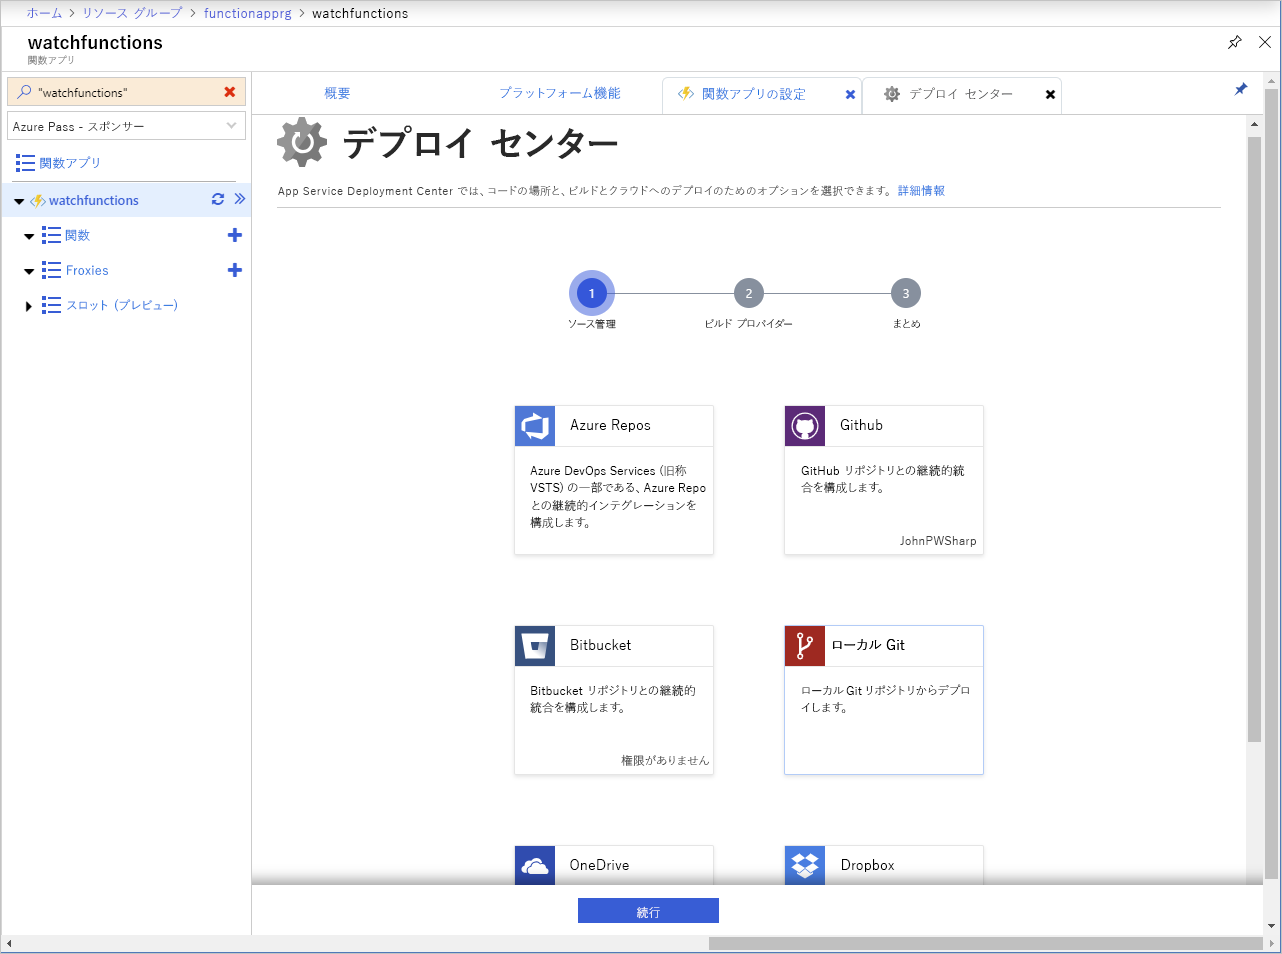Click the double chevron next to watchfunctions
Image resolution: width=1282 pixels, height=954 pixels.
pyautogui.click(x=240, y=199)
